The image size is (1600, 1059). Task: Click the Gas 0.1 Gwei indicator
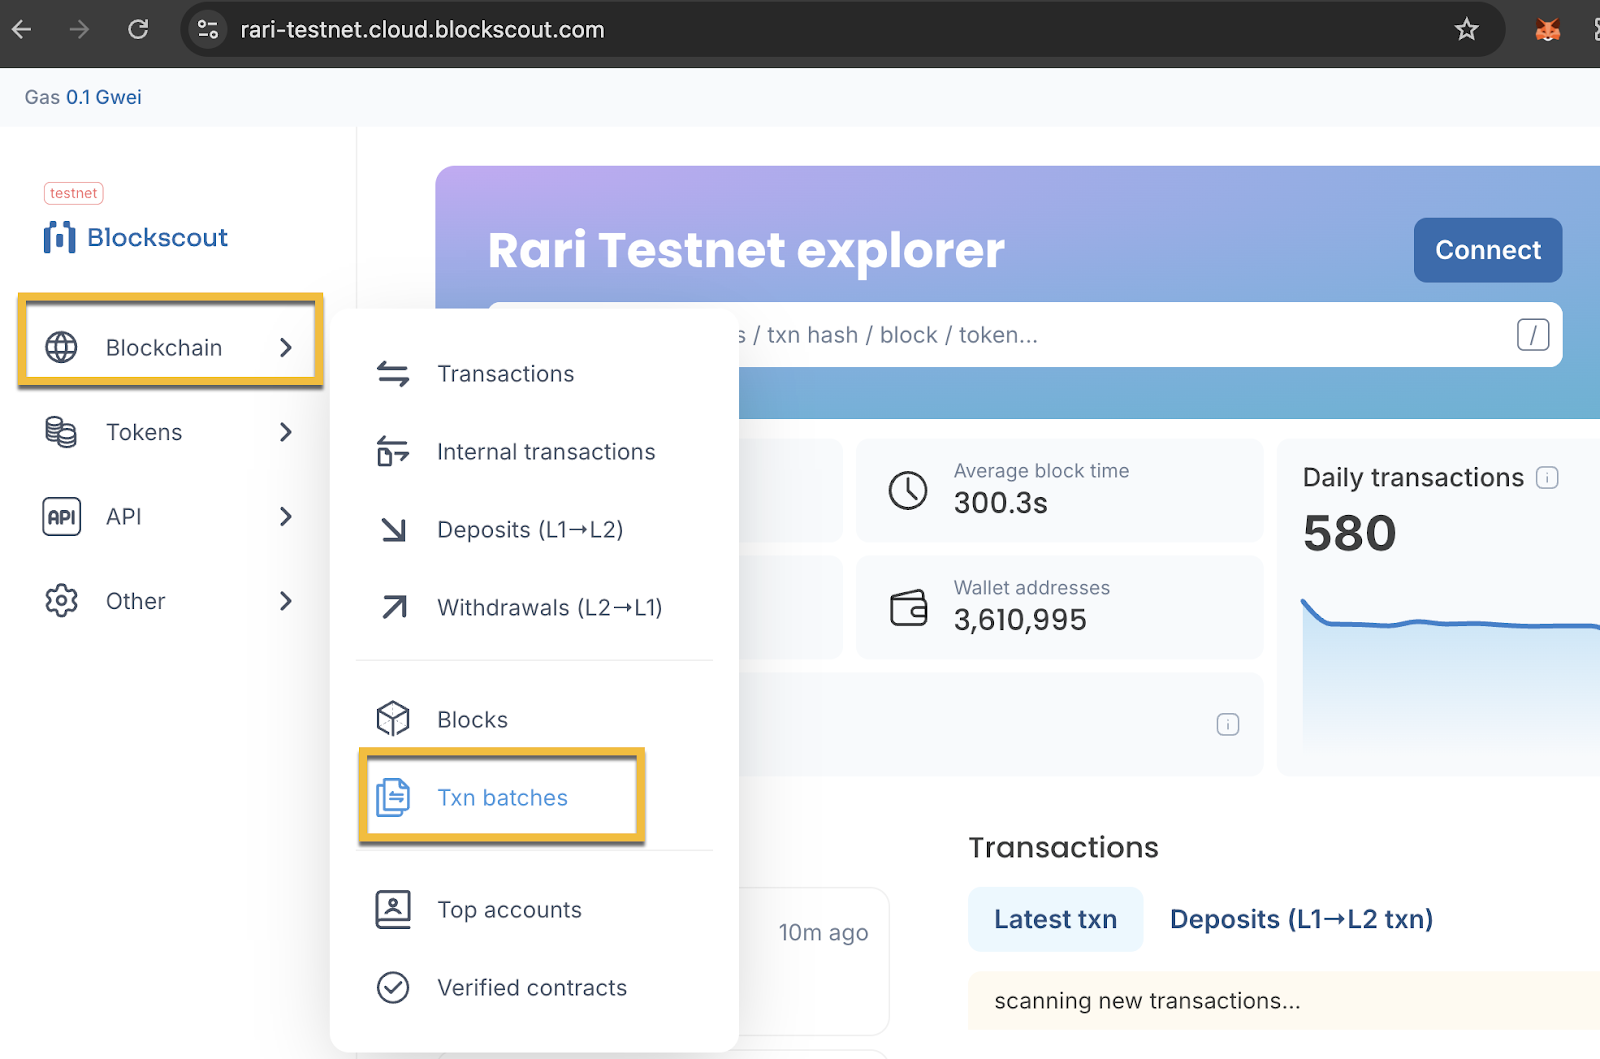pos(83,97)
